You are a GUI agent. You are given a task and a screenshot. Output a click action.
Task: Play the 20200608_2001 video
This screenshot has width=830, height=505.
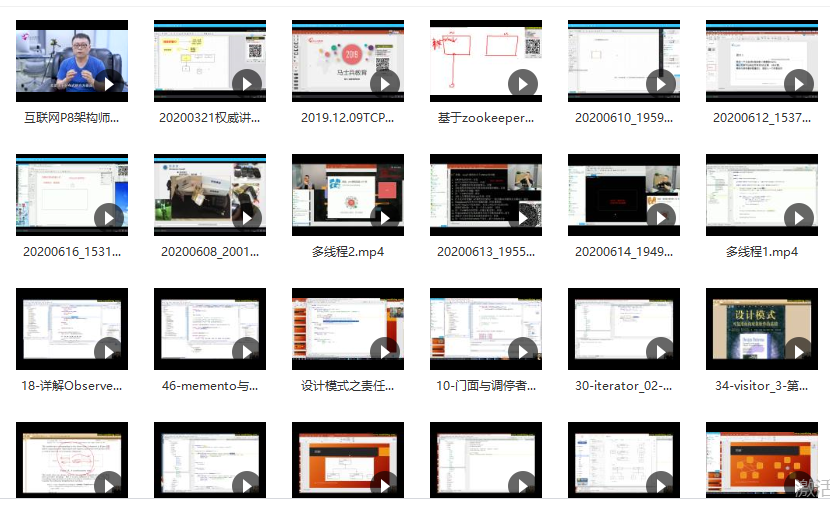point(247,218)
